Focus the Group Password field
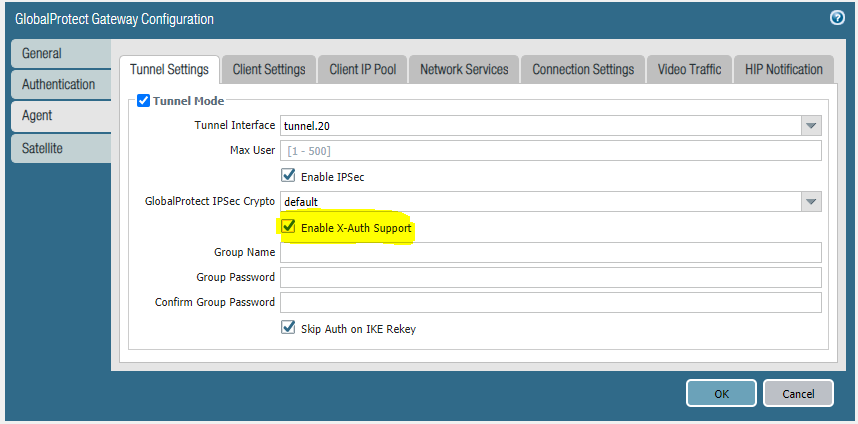 point(550,277)
